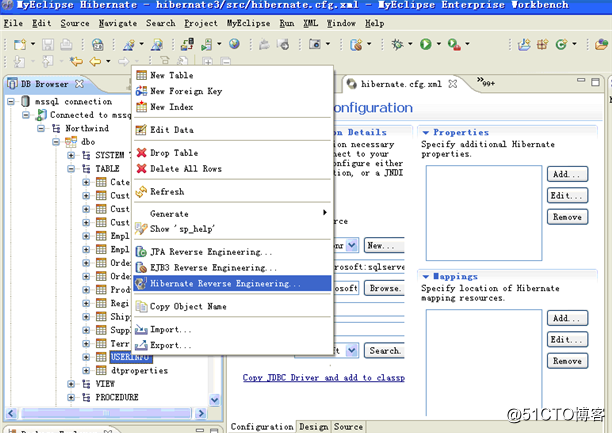Expand the SYSTEM TABLE folder node
The width and height of the screenshot is (615, 433).
click(x=71, y=155)
